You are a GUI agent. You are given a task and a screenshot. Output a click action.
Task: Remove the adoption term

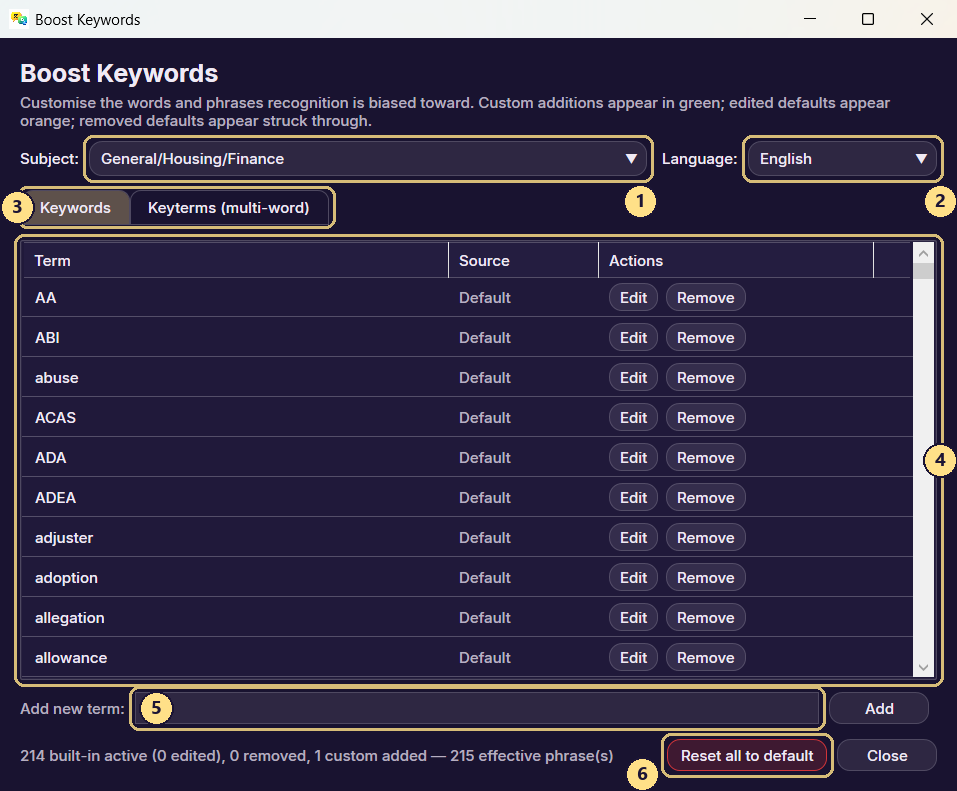pyautogui.click(x=706, y=577)
